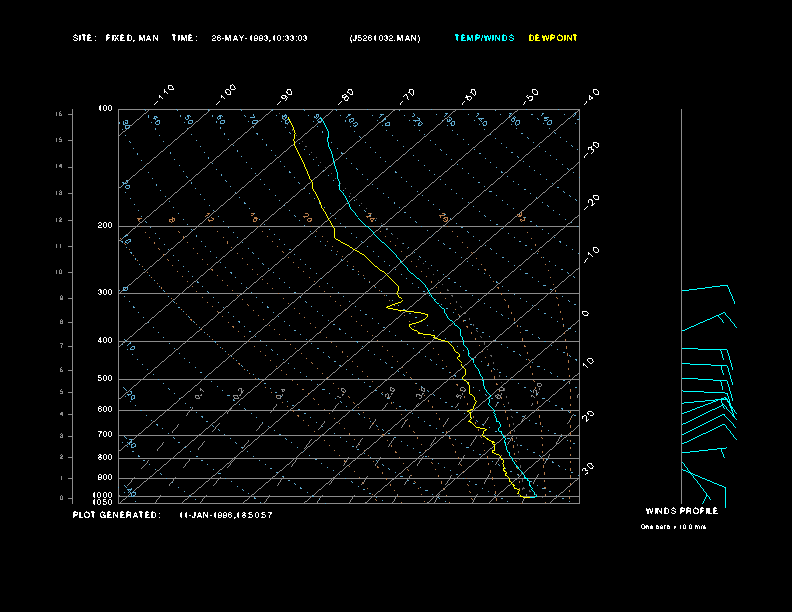Viewport: 792px width, 612px height.
Task: Click the (J5261032.MAN) file name label
Action: point(385,38)
